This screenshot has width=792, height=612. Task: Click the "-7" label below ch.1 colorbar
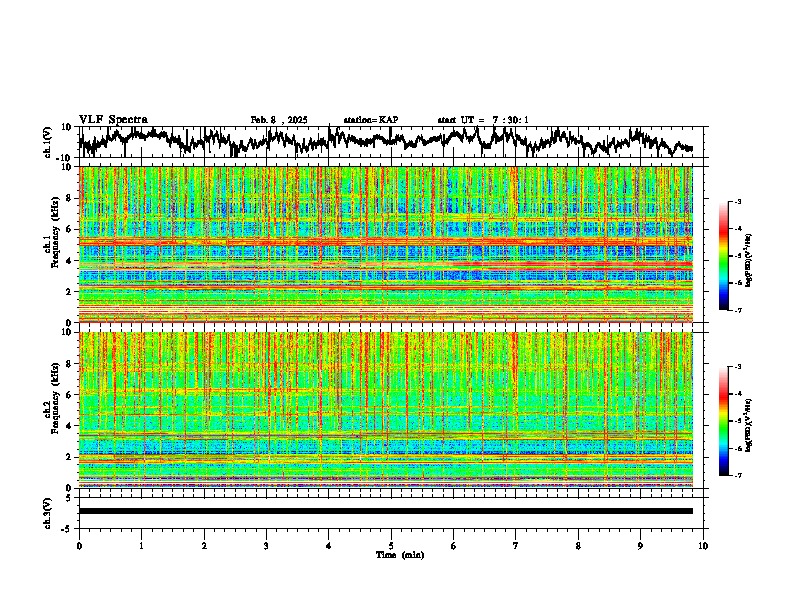pyautogui.click(x=737, y=311)
